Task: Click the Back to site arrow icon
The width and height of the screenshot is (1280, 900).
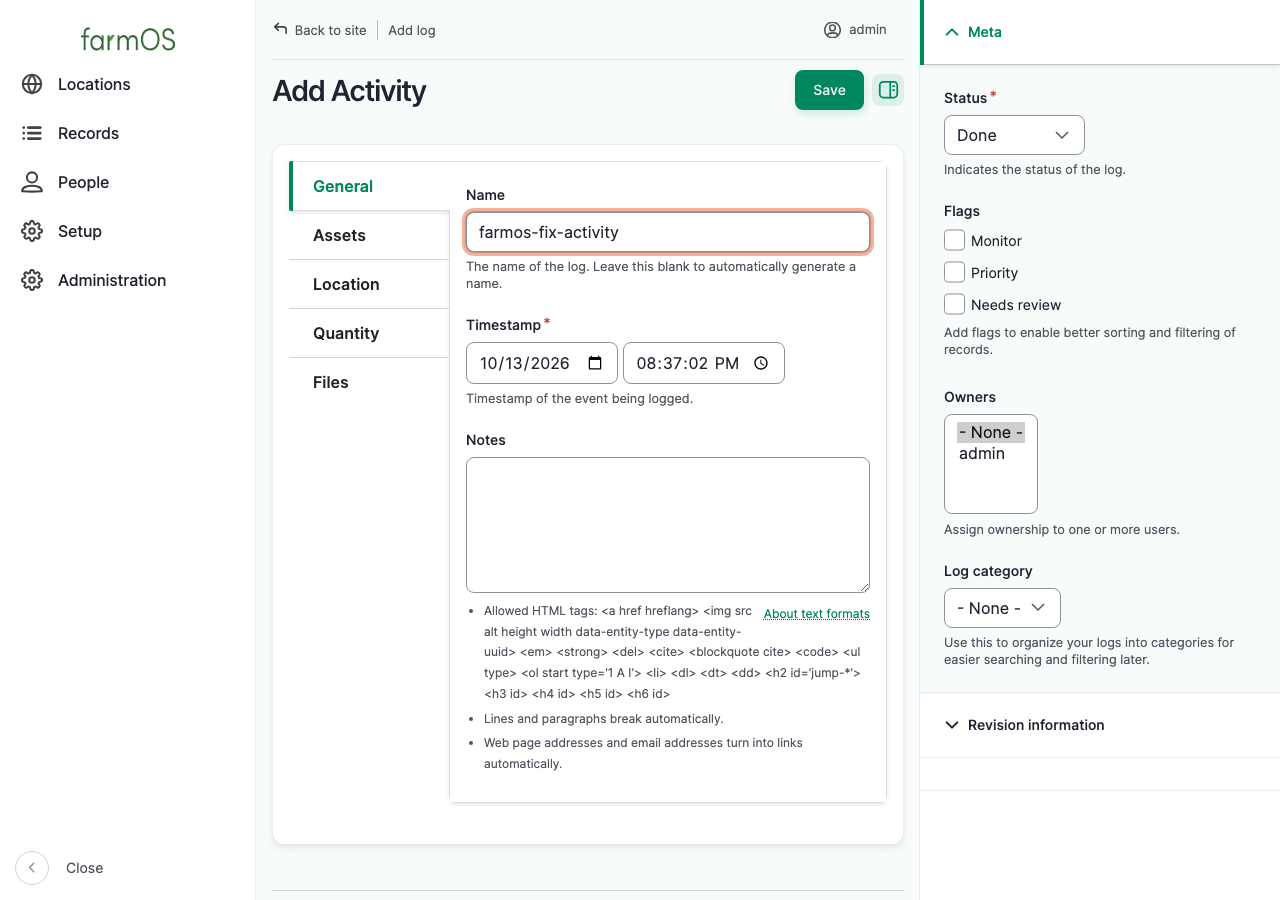Action: pyautogui.click(x=281, y=29)
